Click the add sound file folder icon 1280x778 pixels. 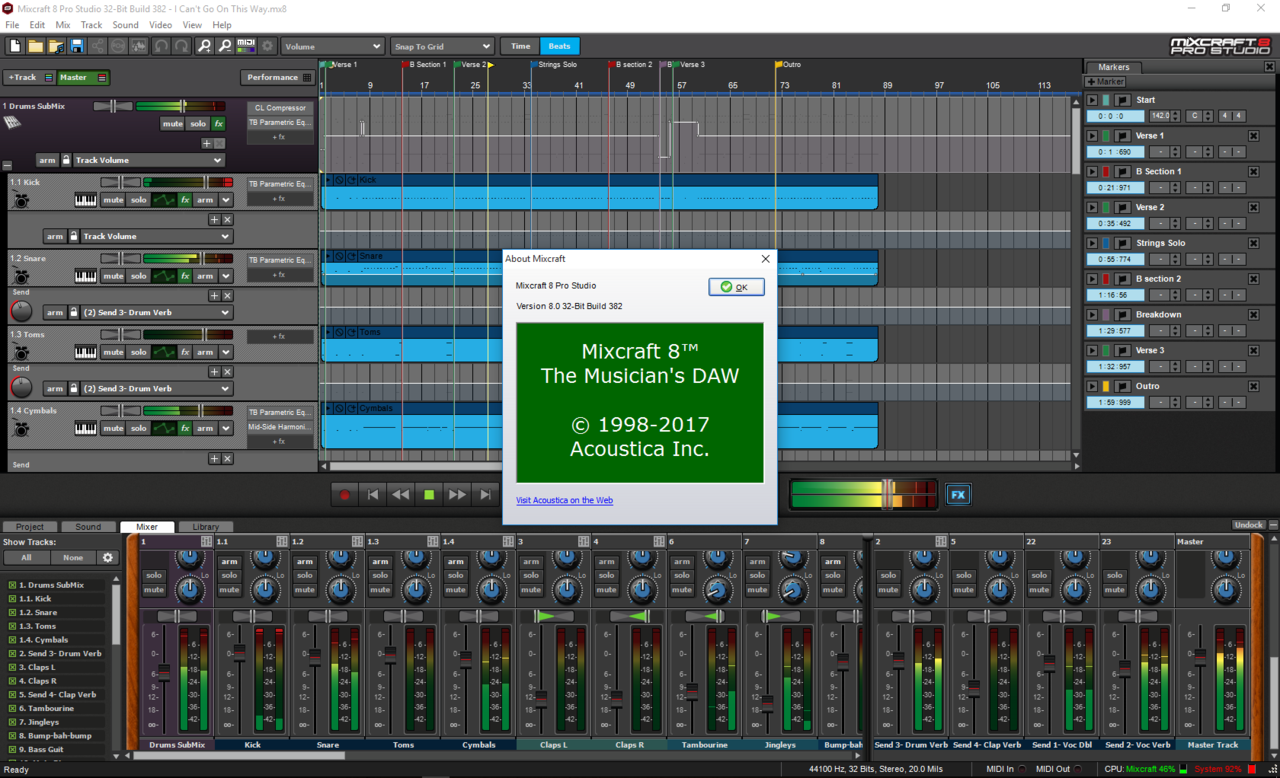click(56, 46)
